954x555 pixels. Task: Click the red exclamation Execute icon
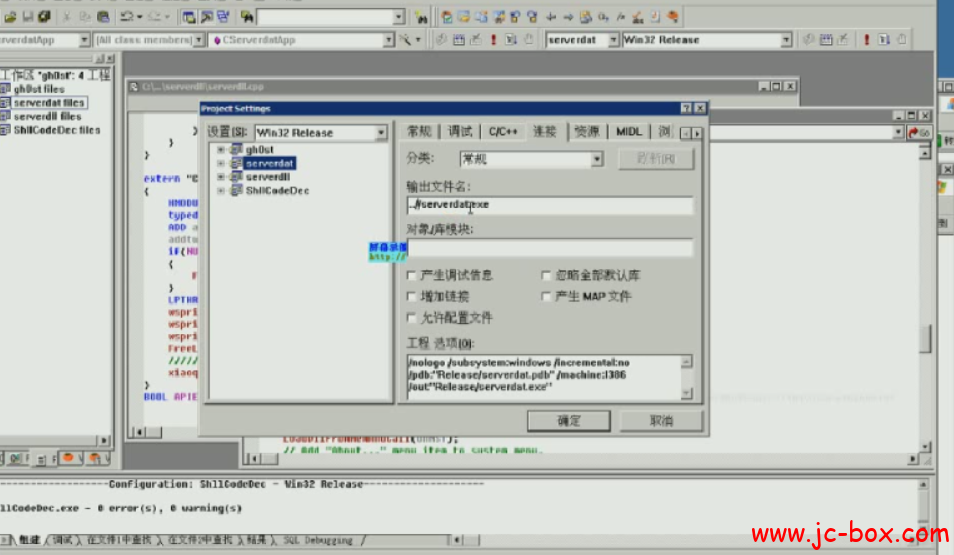[x=491, y=40]
